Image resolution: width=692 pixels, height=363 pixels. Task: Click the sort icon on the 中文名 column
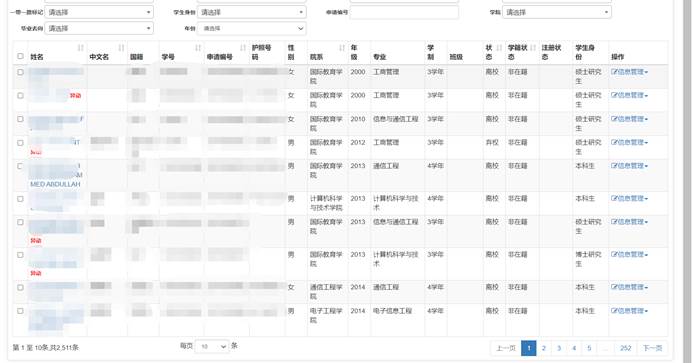coord(121,48)
